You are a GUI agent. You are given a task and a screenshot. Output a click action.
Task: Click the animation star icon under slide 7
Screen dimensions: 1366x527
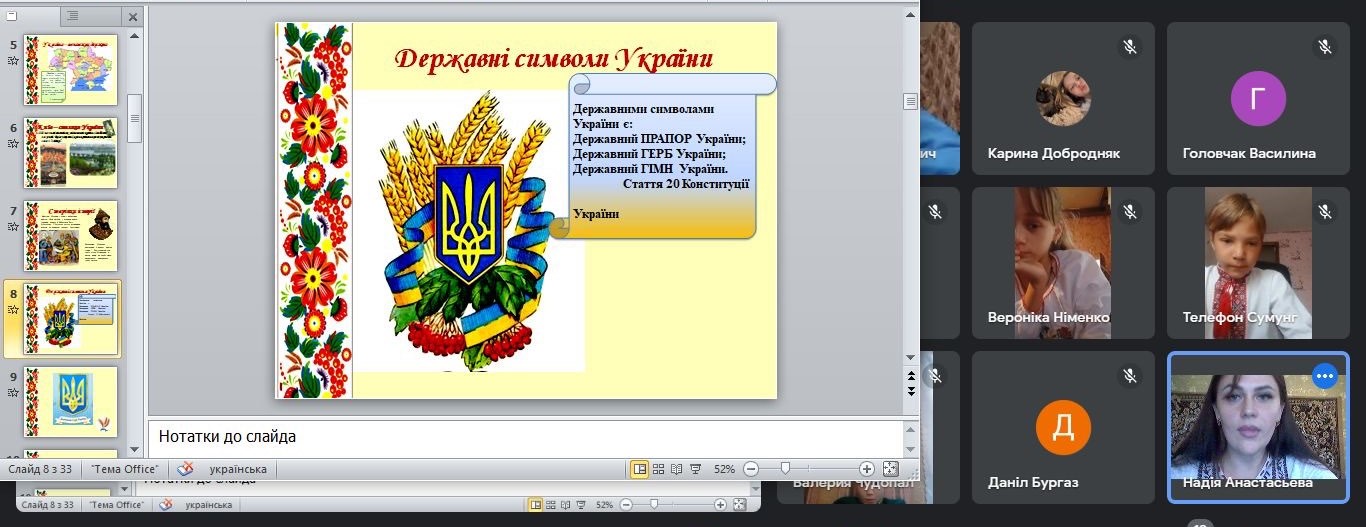tap(13, 227)
